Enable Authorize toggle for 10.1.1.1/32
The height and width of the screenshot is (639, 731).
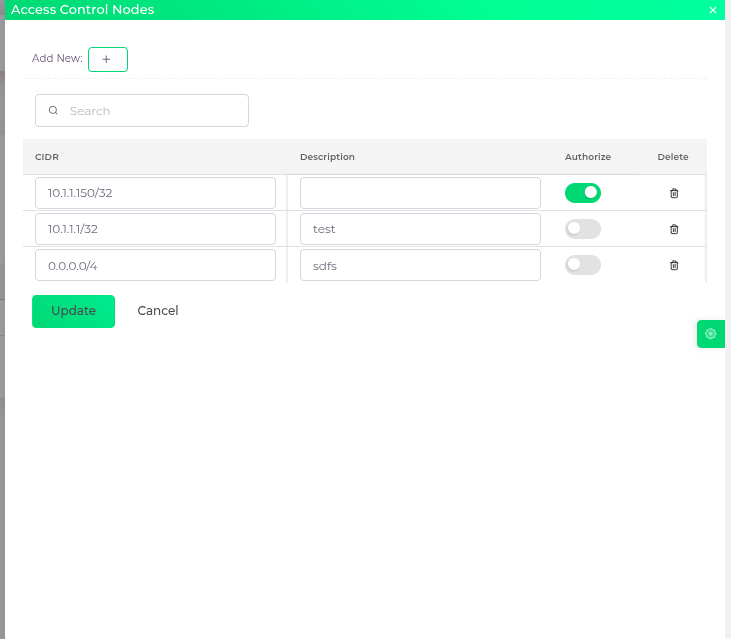[x=582, y=229]
